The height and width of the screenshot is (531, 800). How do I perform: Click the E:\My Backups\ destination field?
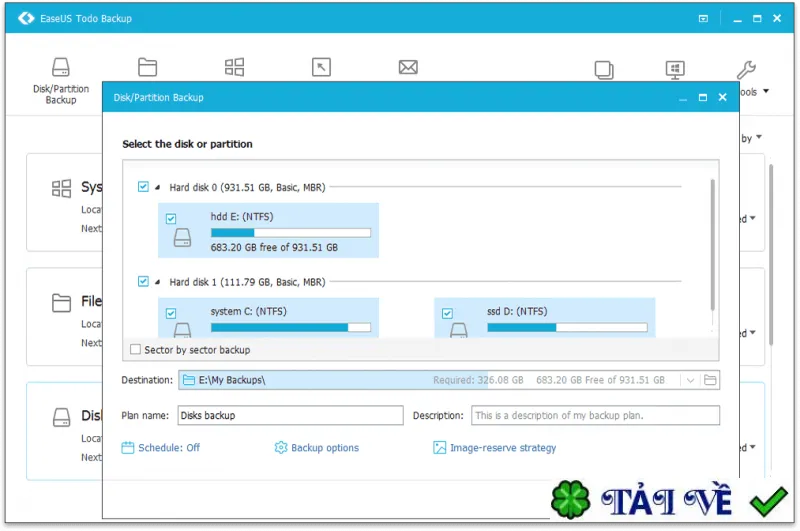(x=449, y=380)
